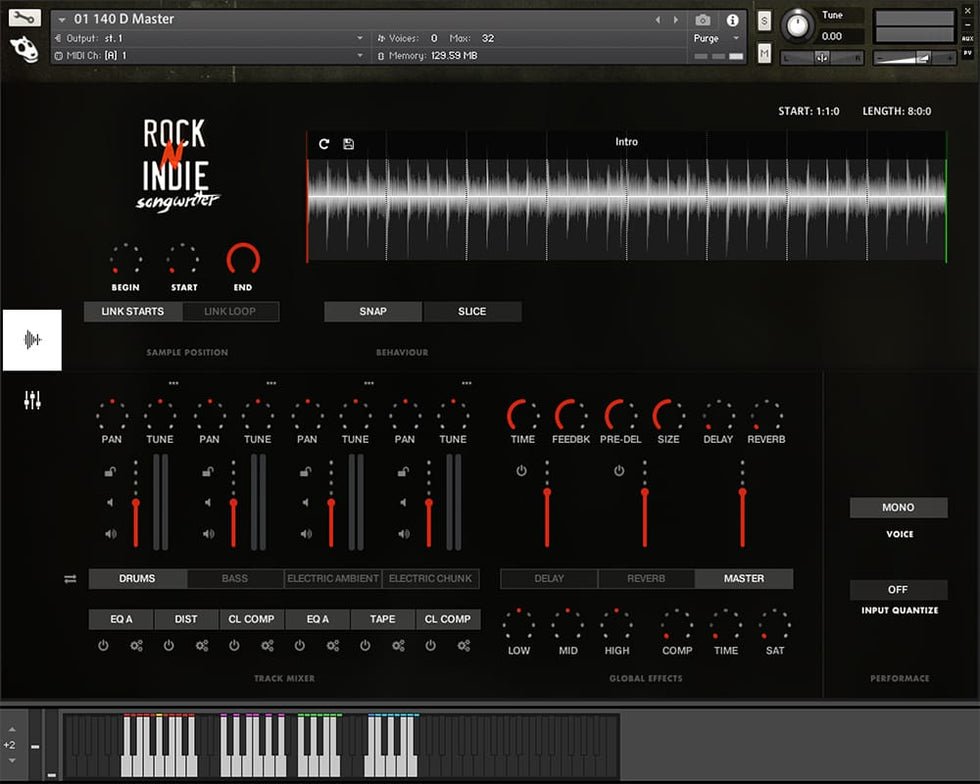Screen dimensions: 980x784
Task: Open the mixer faders icon in left sidebar
Action: (x=32, y=401)
